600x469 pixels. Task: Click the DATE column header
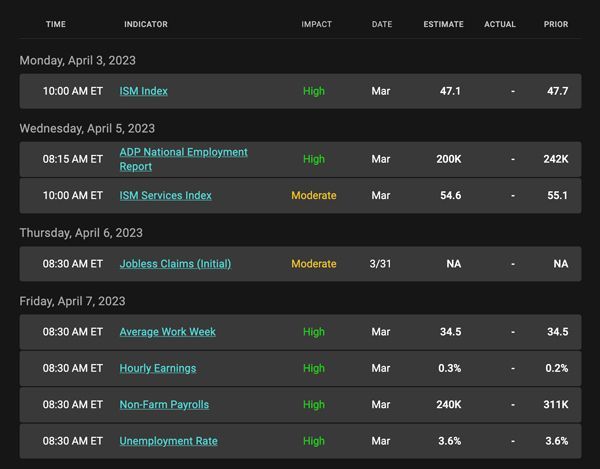point(382,24)
